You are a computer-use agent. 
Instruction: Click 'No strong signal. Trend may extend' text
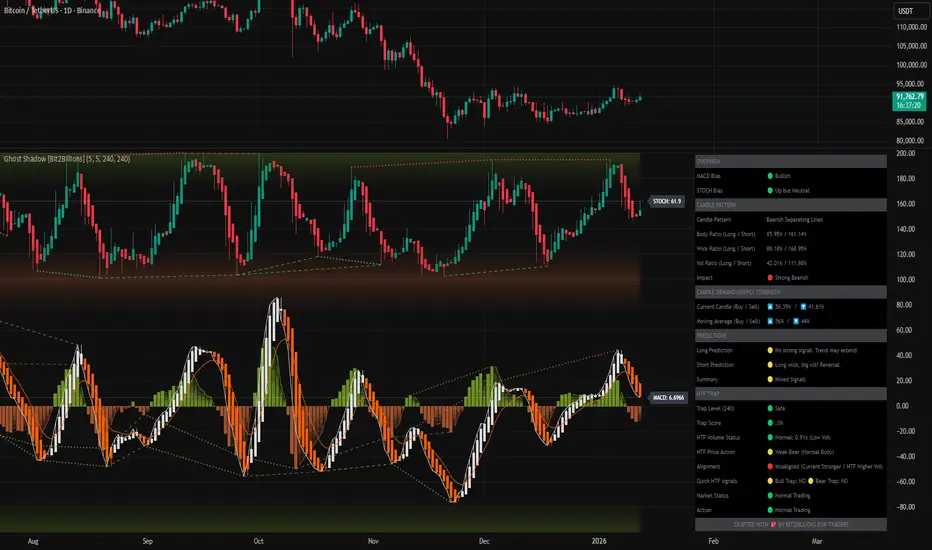point(816,350)
